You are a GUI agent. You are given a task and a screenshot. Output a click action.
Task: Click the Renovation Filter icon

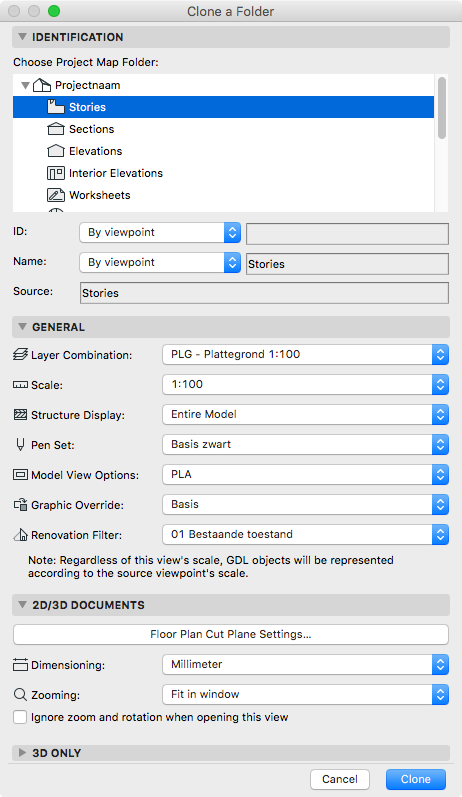click(x=20, y=535)
